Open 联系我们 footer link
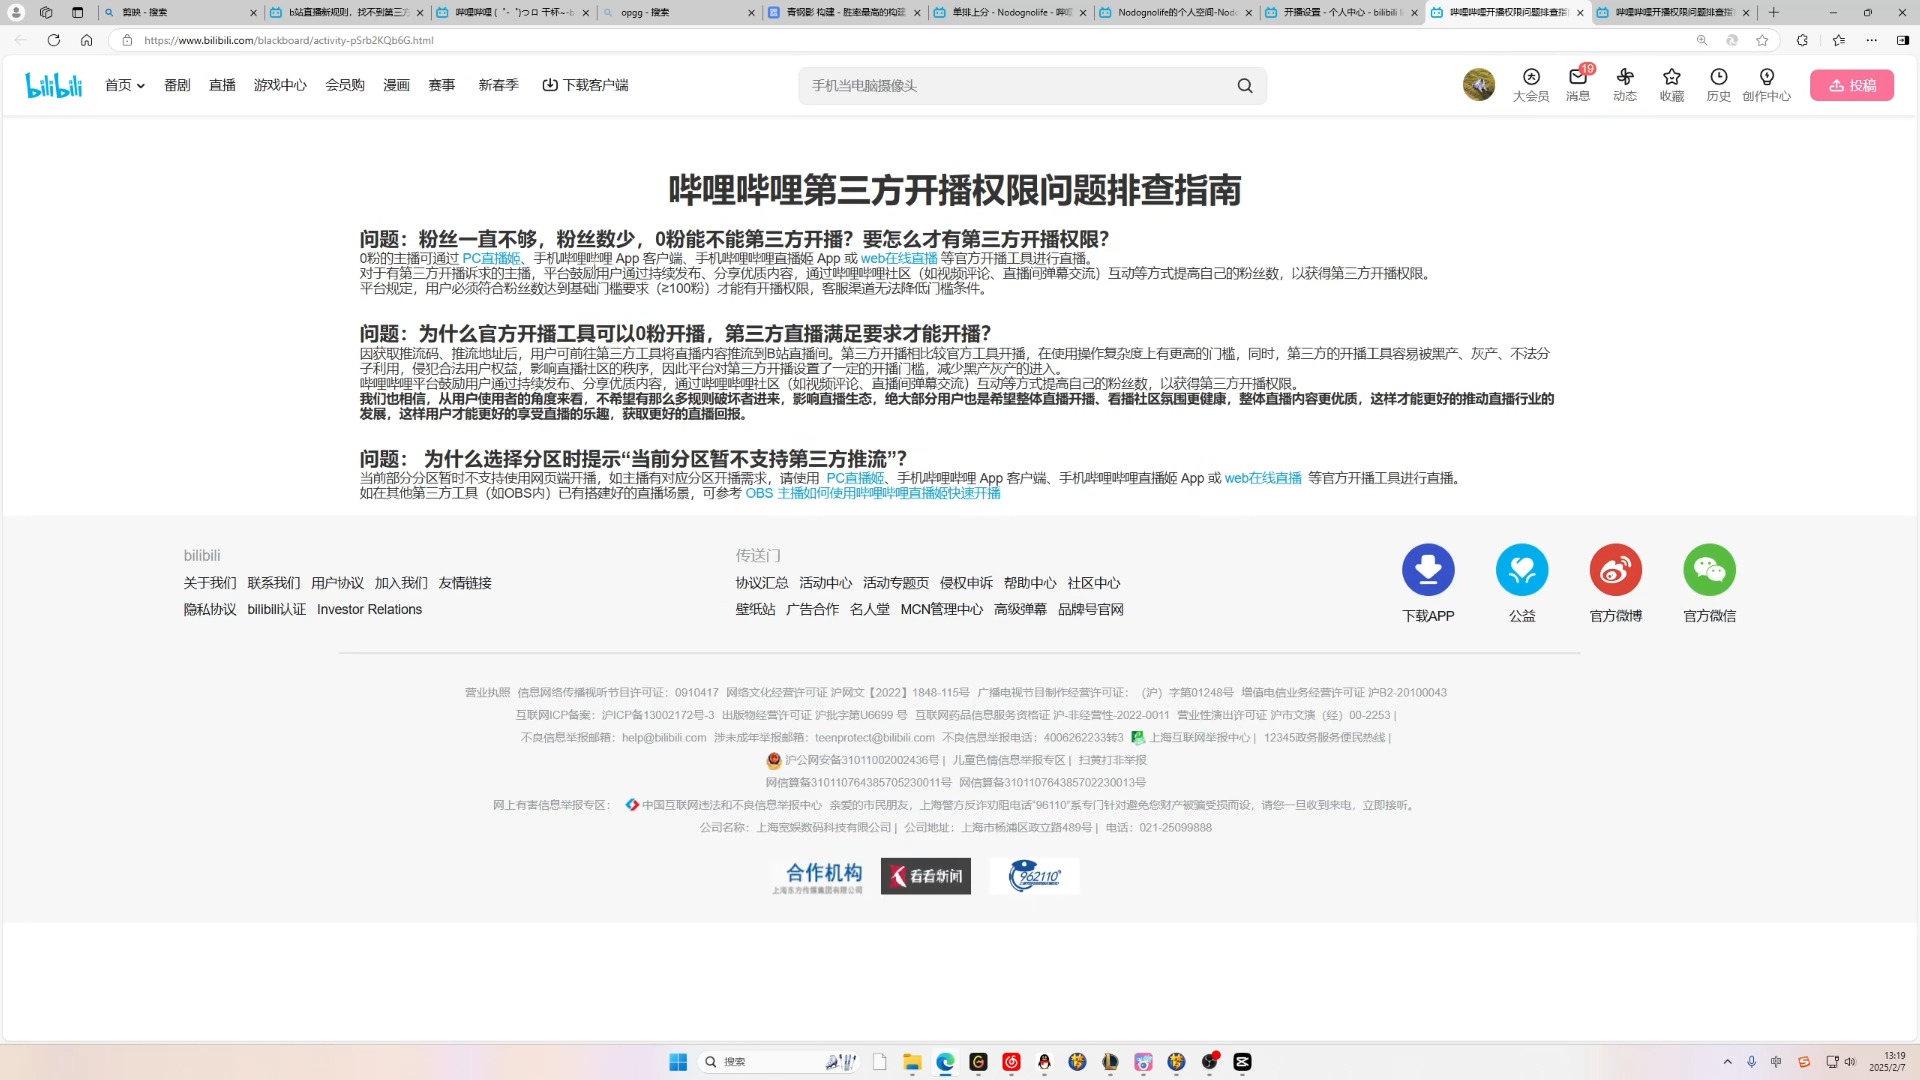The height and width of the screenshot is (1080, 1920). pyautogui.click(x=274, y=583)
